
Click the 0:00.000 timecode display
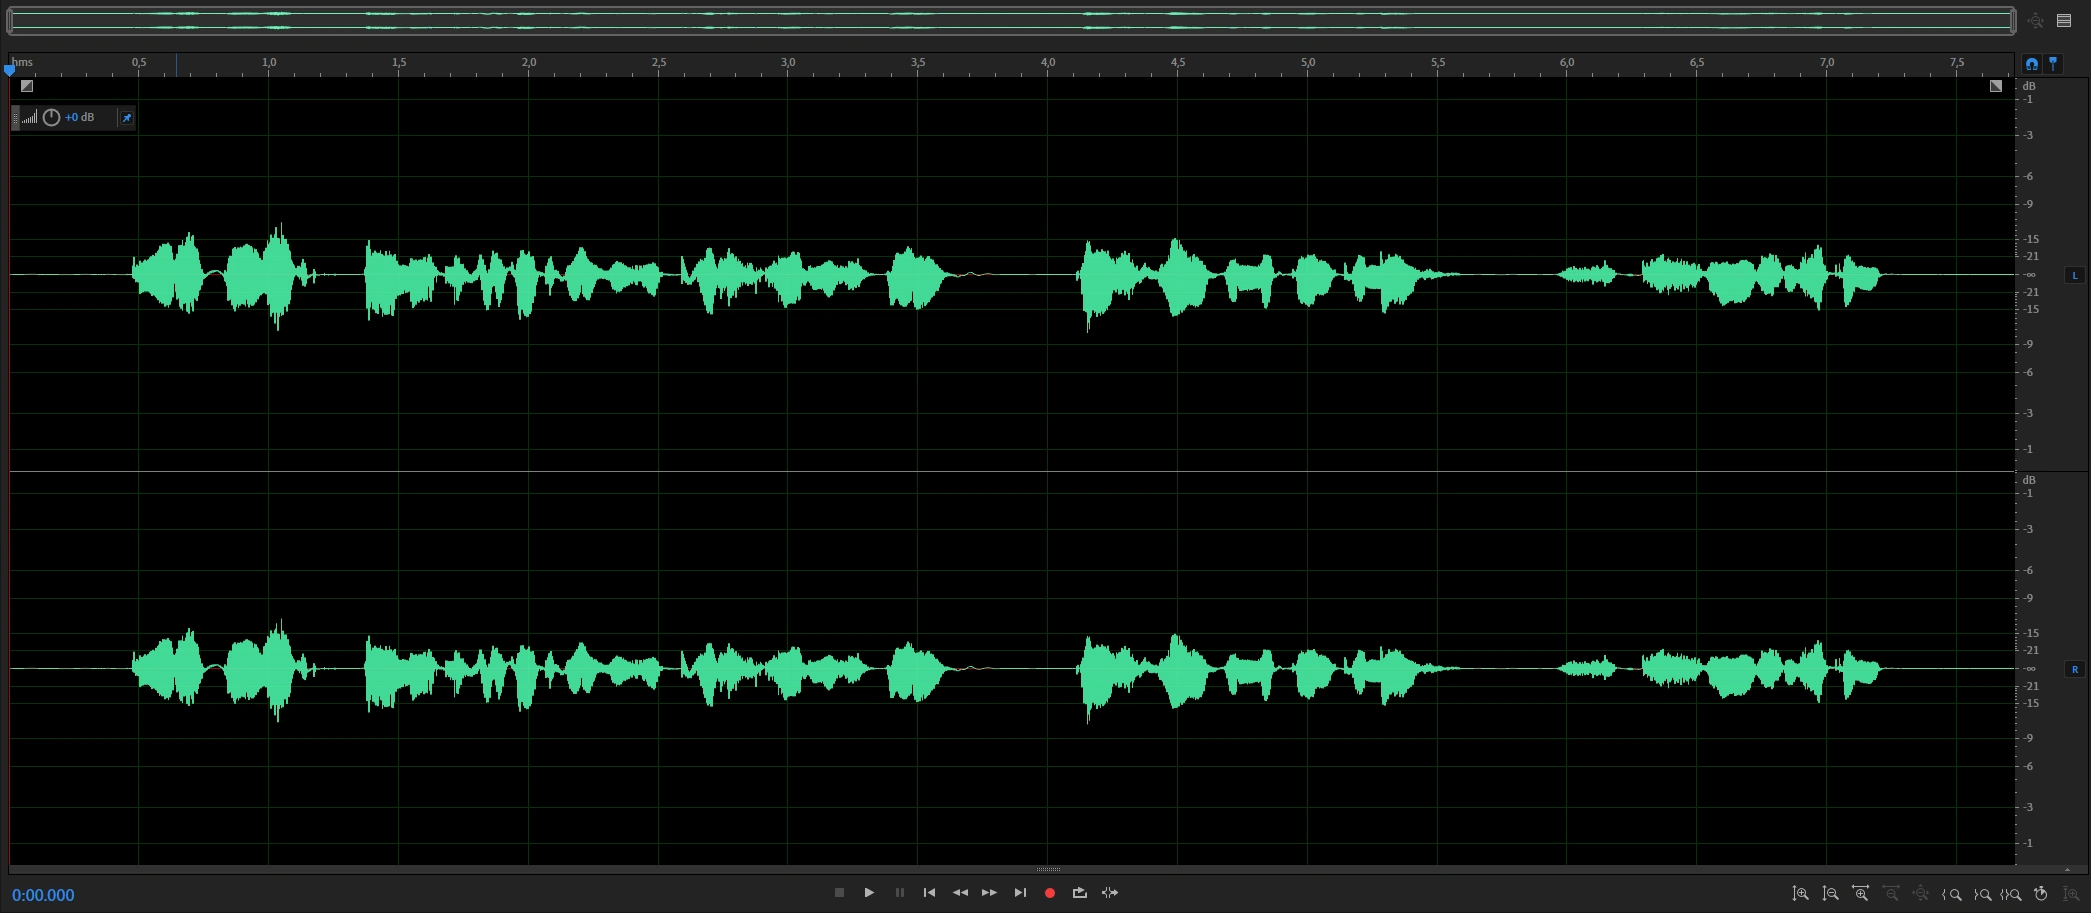pyautogui.click(x=43, y=895)
